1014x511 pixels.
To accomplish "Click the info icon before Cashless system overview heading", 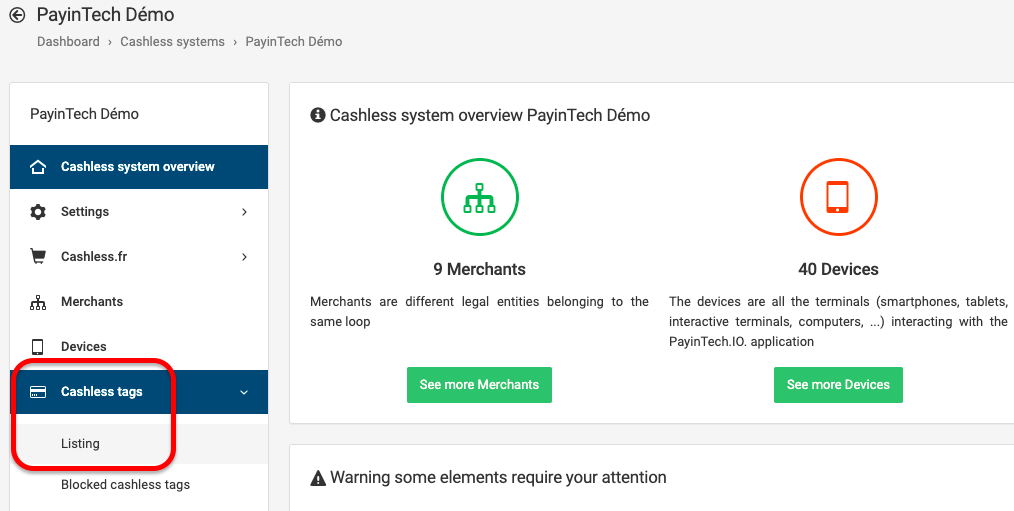I will (x=318, y=115).
